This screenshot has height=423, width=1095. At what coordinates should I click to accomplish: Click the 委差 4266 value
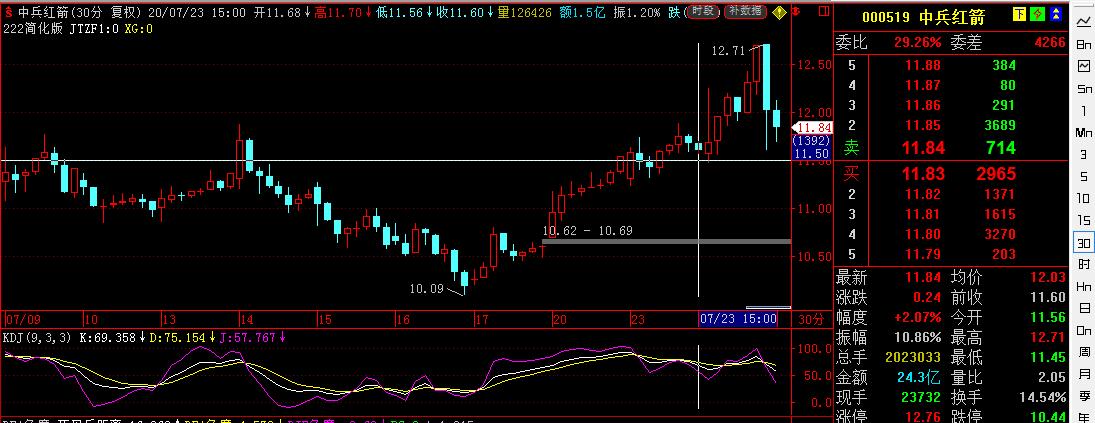click(1050, 43)
